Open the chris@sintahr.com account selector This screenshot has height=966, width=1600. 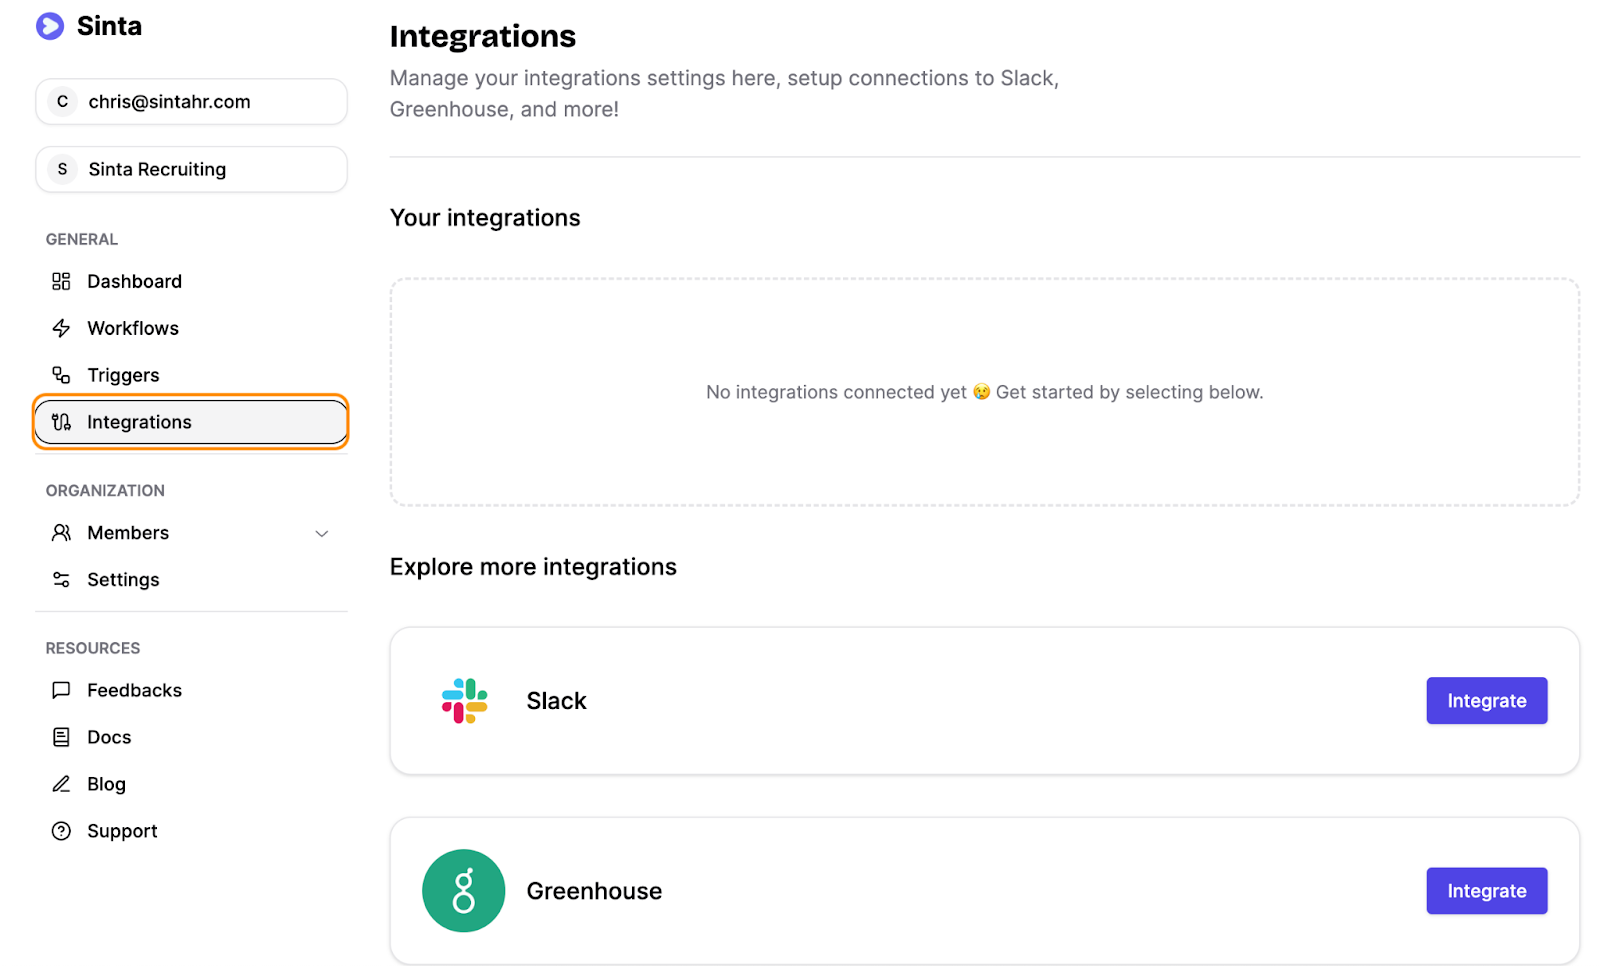click(x=191, y=102)
